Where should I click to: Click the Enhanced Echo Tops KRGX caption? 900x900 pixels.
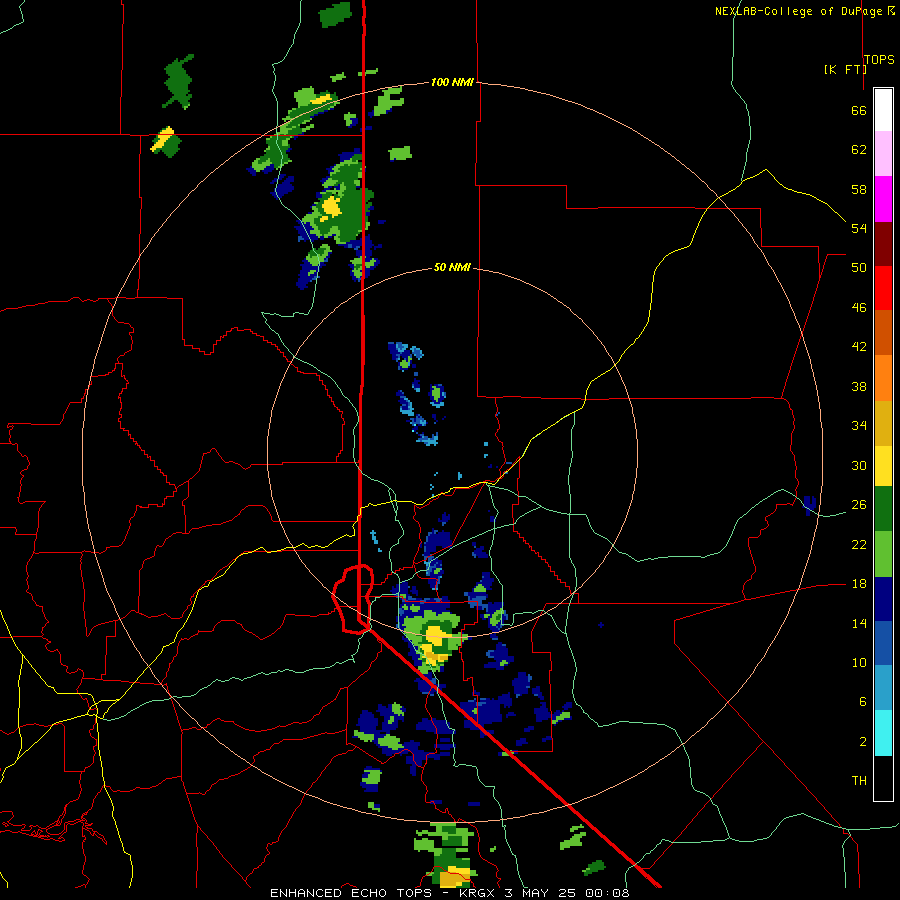tap(449, 893)
